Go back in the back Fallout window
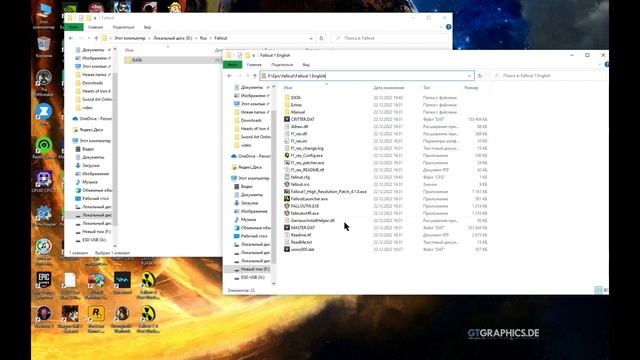The height and width of the screenshot is (360, 640). 71,38
